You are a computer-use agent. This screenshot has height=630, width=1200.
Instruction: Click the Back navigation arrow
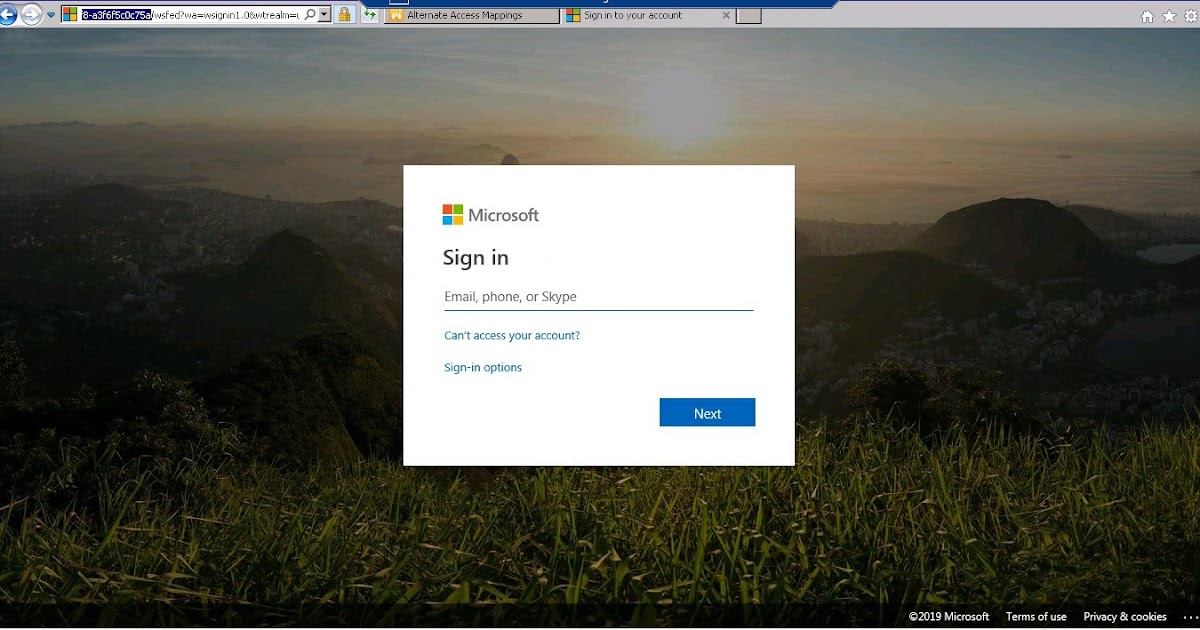click(9, 13)
